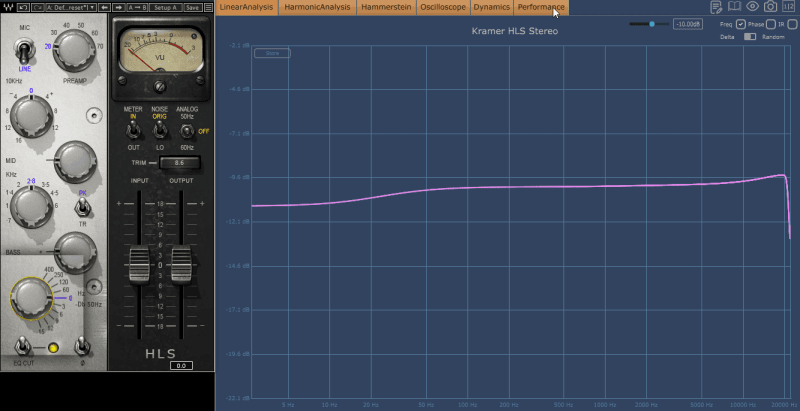The height and width of the screenshot is (411, 800).
Task: Click the OUTPUT fader handle
Action: (181, 265)
